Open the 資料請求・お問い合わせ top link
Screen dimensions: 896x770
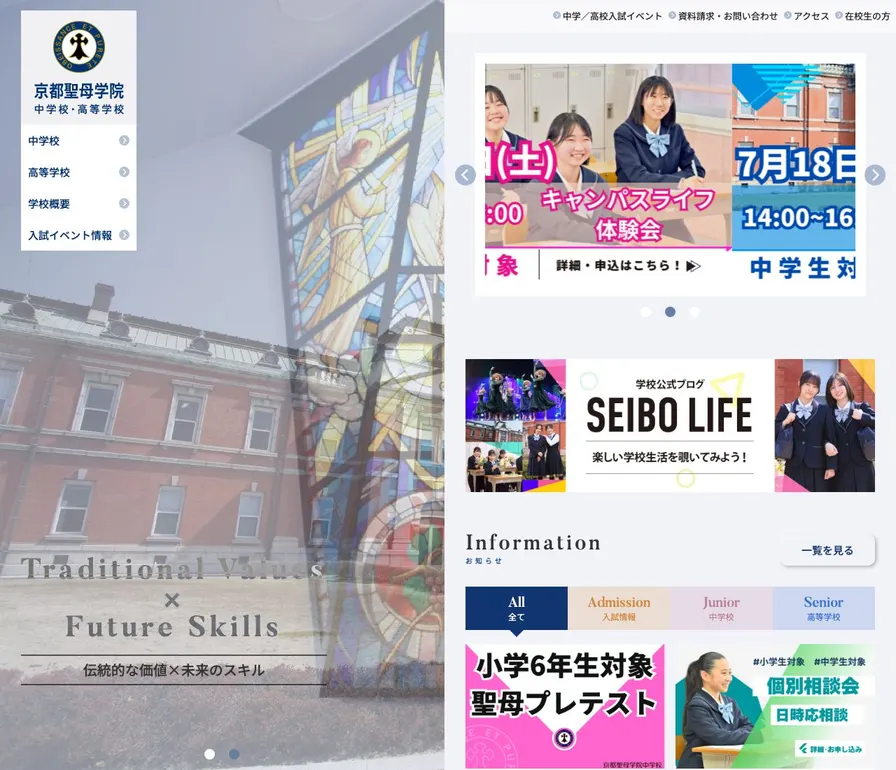[727, 16]
